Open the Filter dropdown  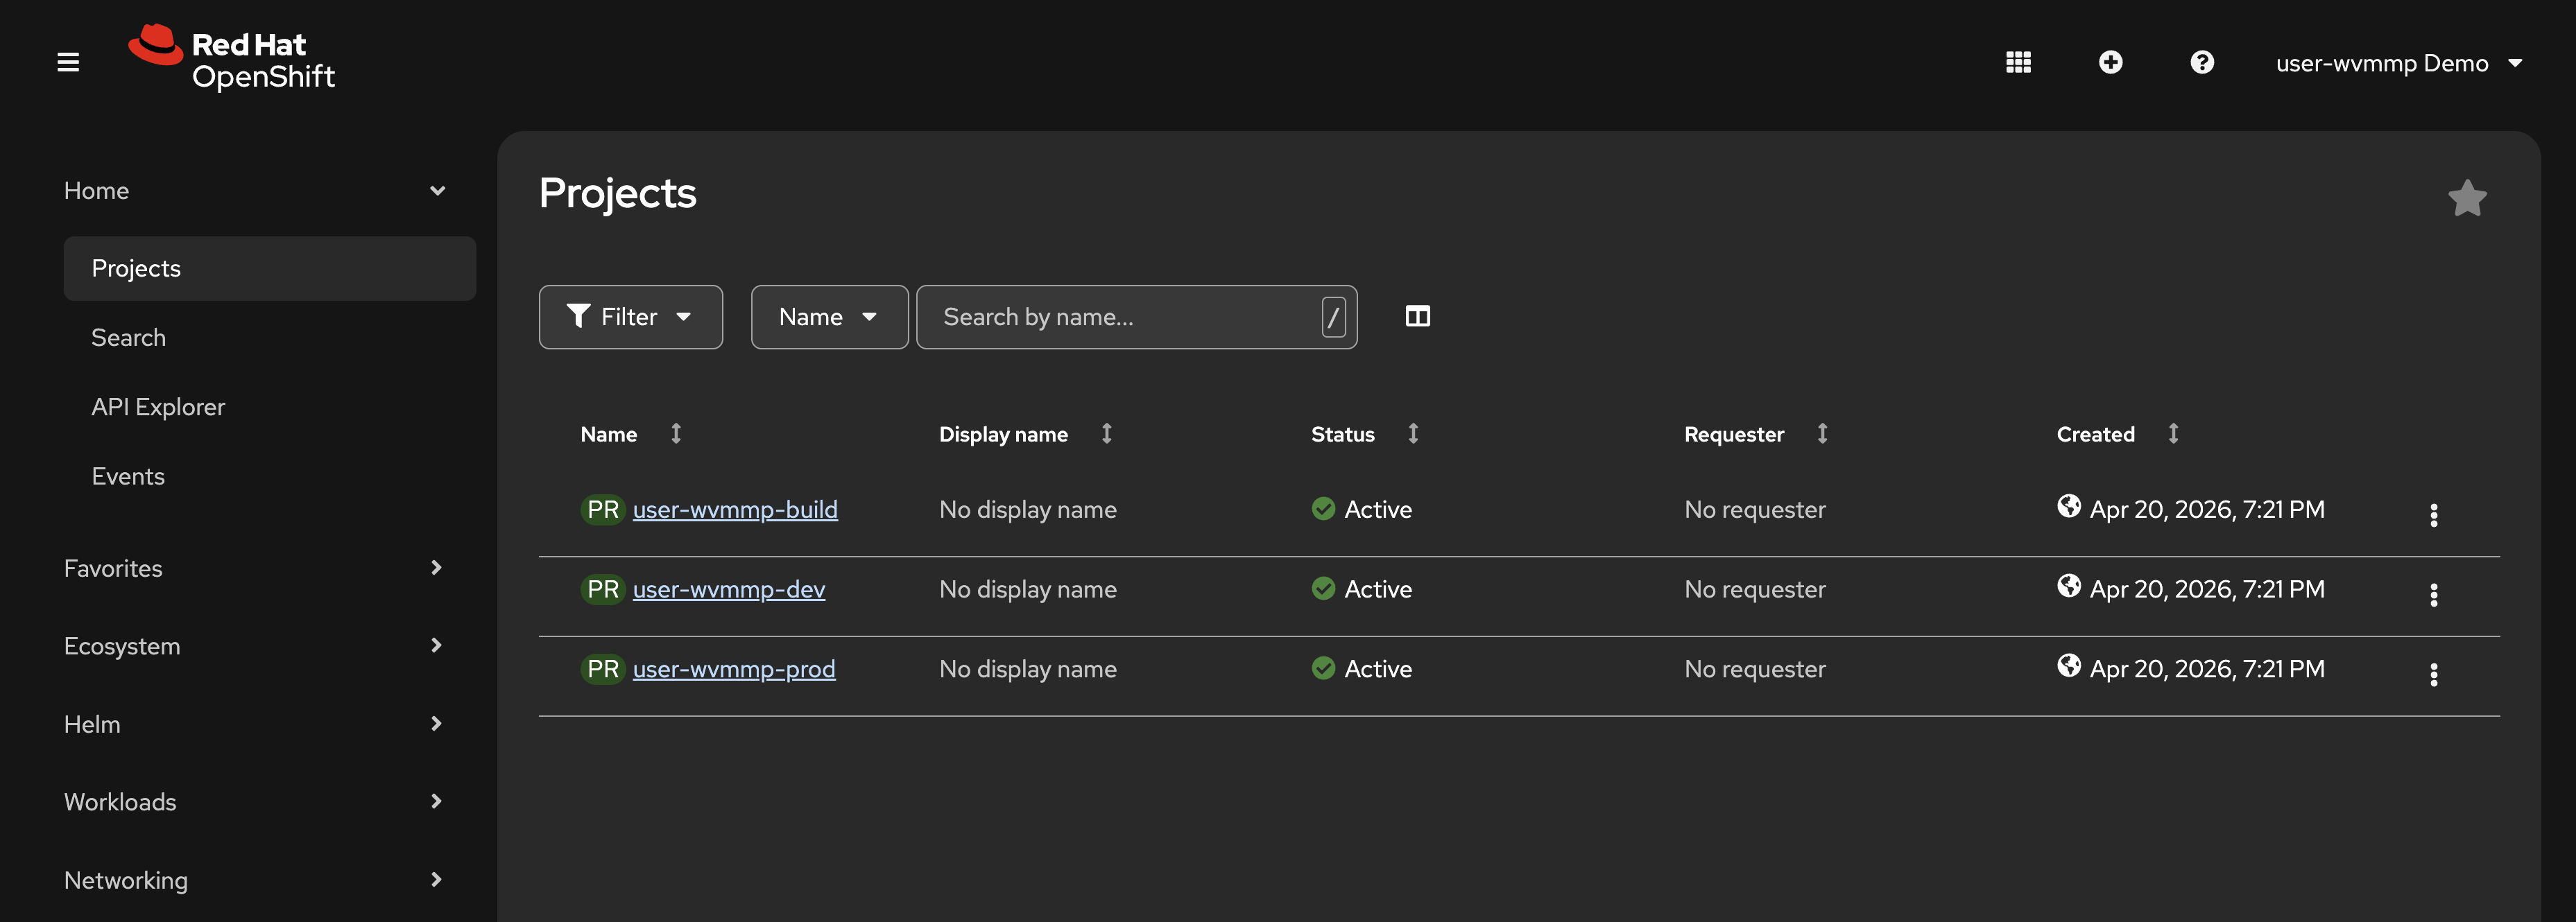pyautogui.click(x=630, y=317)
